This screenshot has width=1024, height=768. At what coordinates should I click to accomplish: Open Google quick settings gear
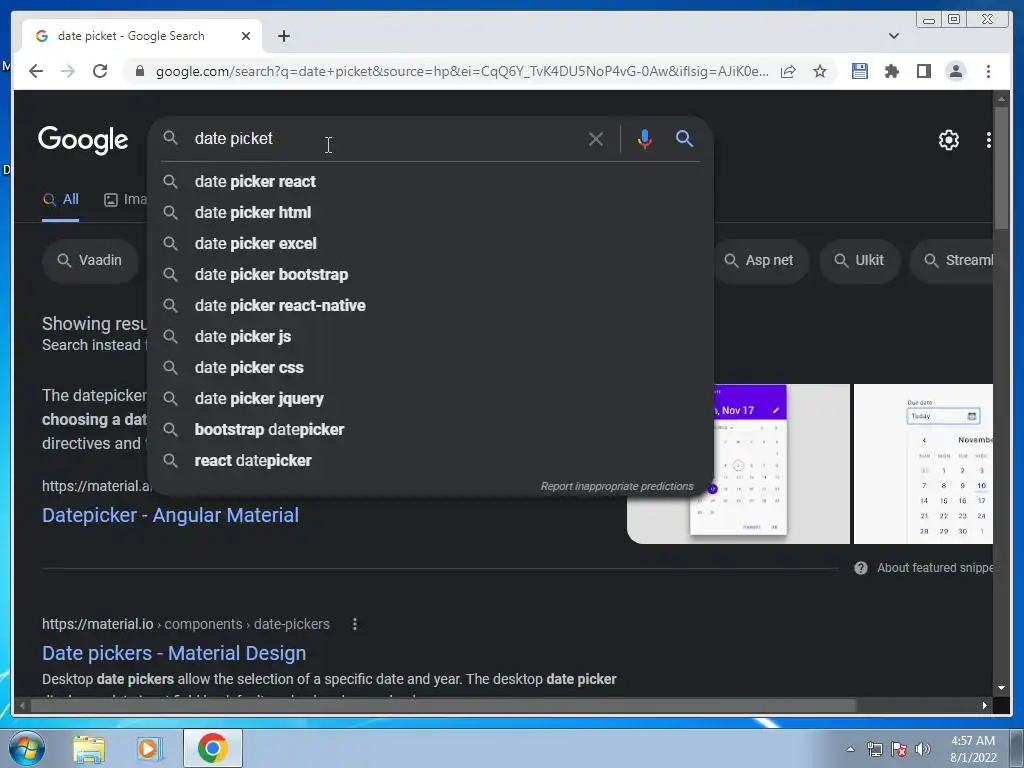point(948,140)
